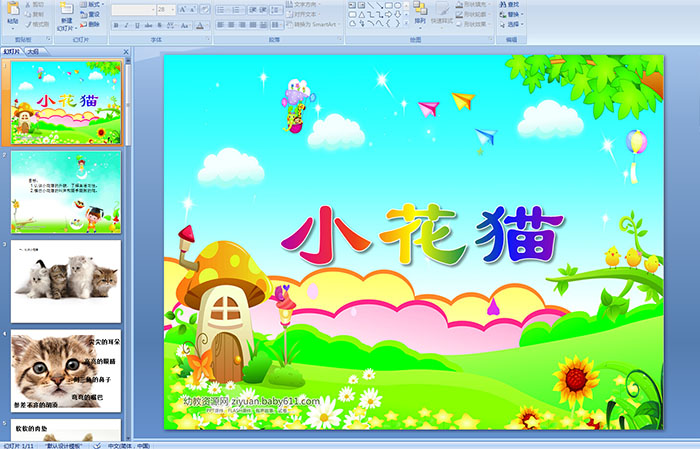The height and width of the screenshot is (449, 700).
Task: Click the Columns icon in paragraph group
Action: click(276, 25)
